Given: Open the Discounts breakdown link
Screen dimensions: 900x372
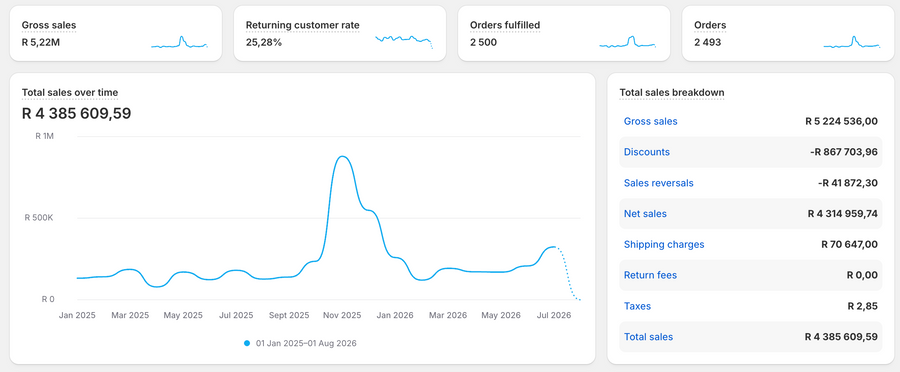Looking at the screenshot, I should point(647,152).
